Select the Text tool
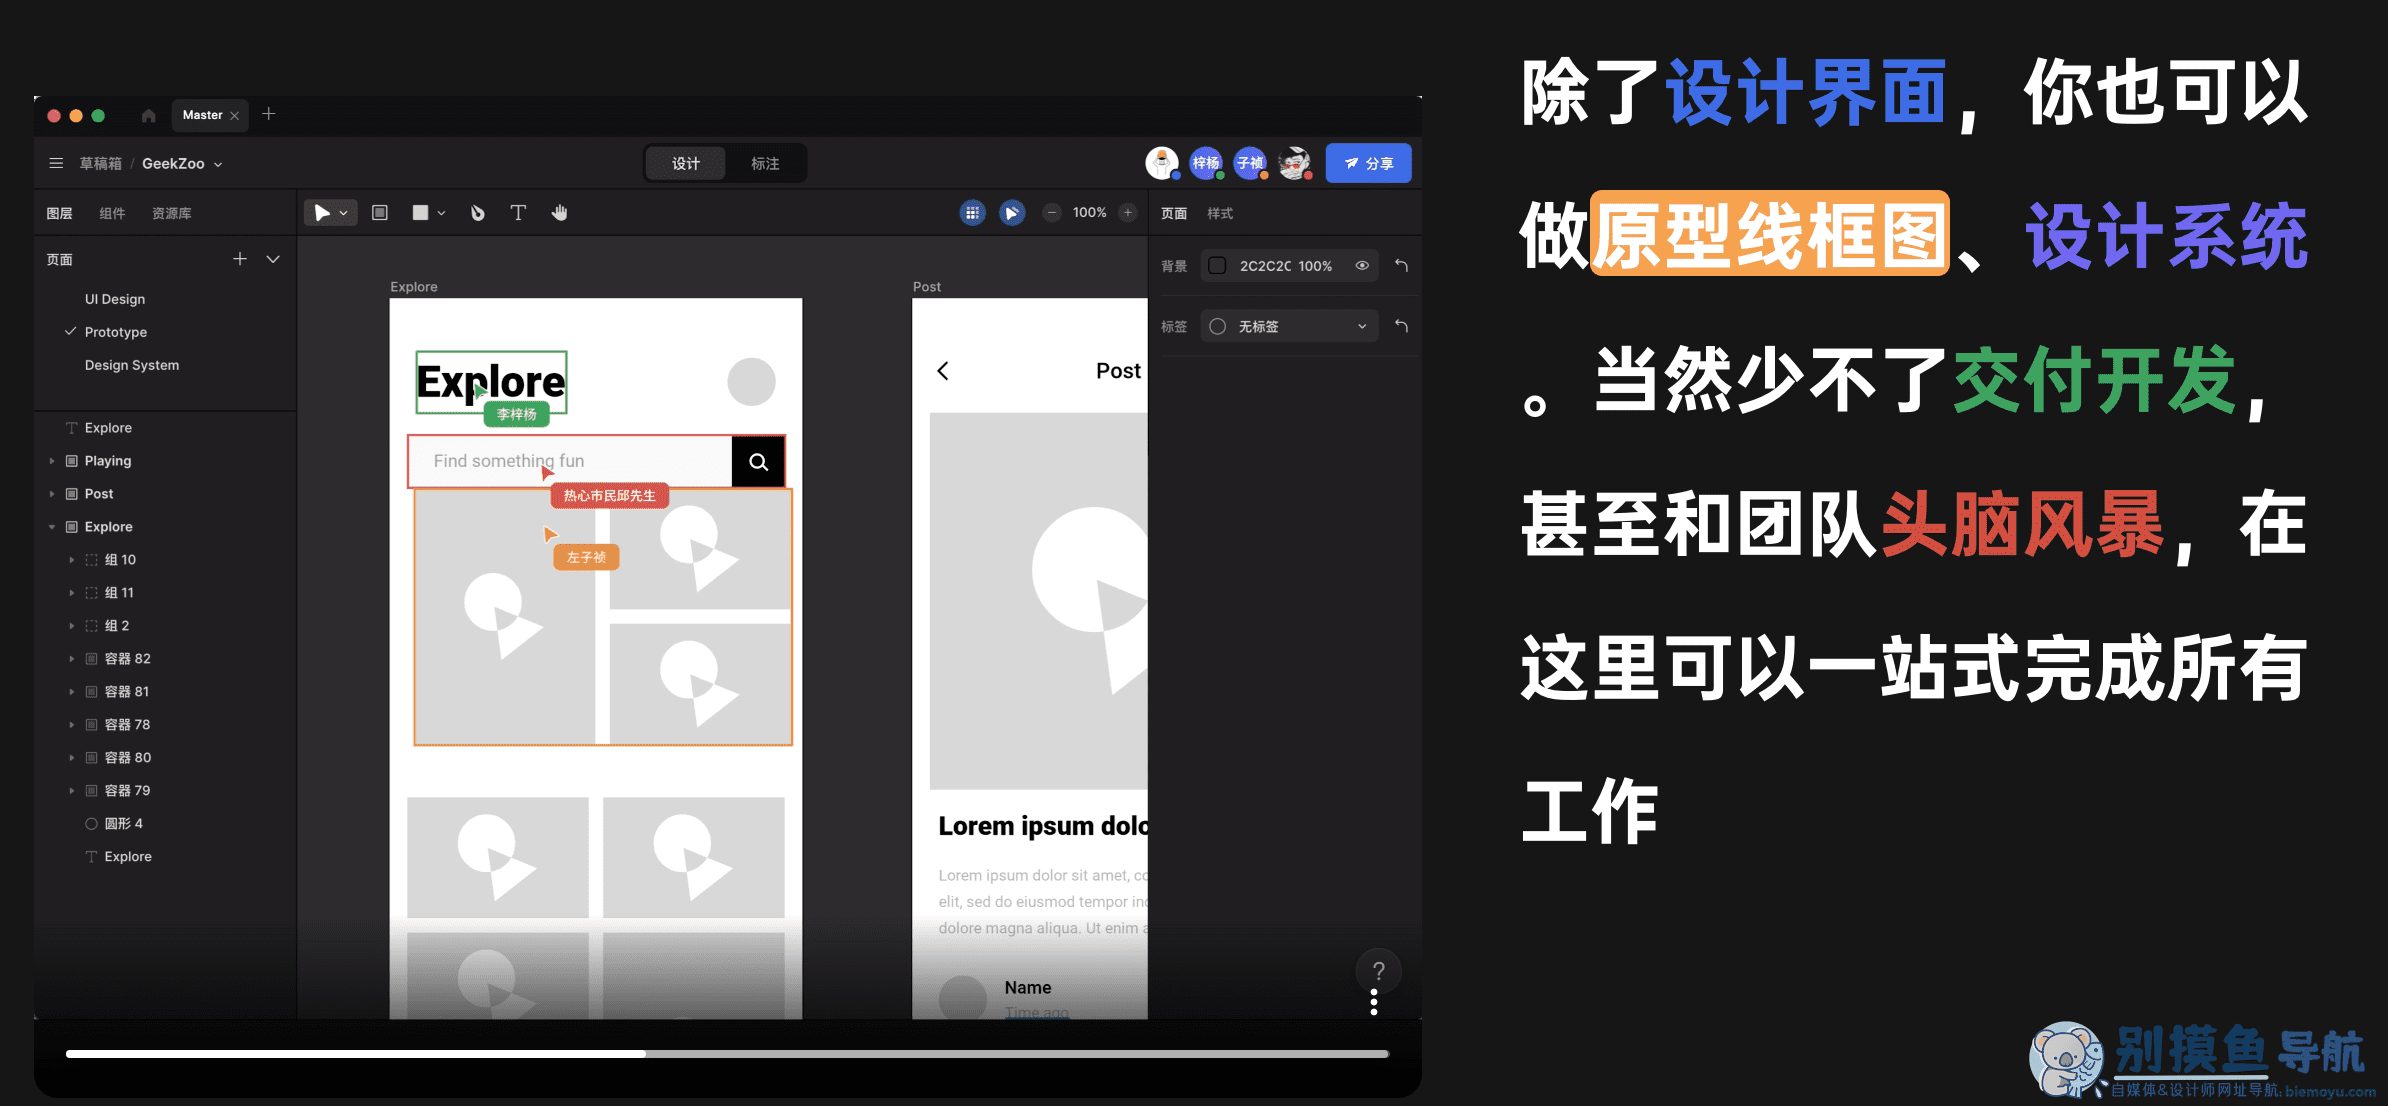Viewport: 2388px width, 1106px height. click(518, 212)
